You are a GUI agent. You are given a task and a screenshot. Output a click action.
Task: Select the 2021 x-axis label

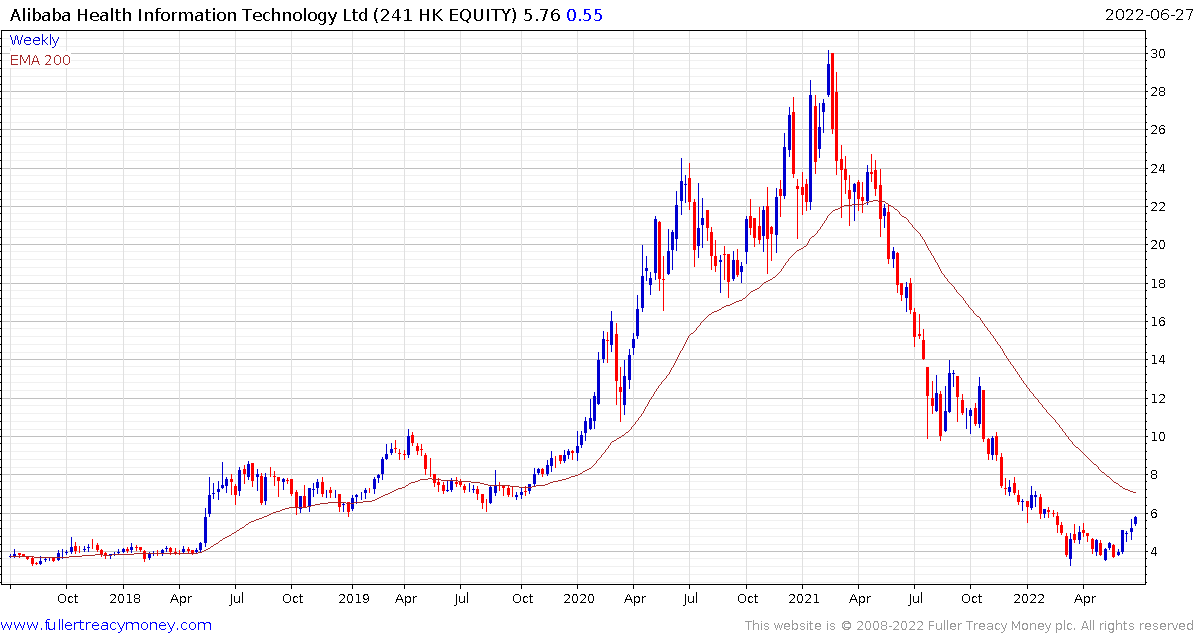[x=806, y=598]
